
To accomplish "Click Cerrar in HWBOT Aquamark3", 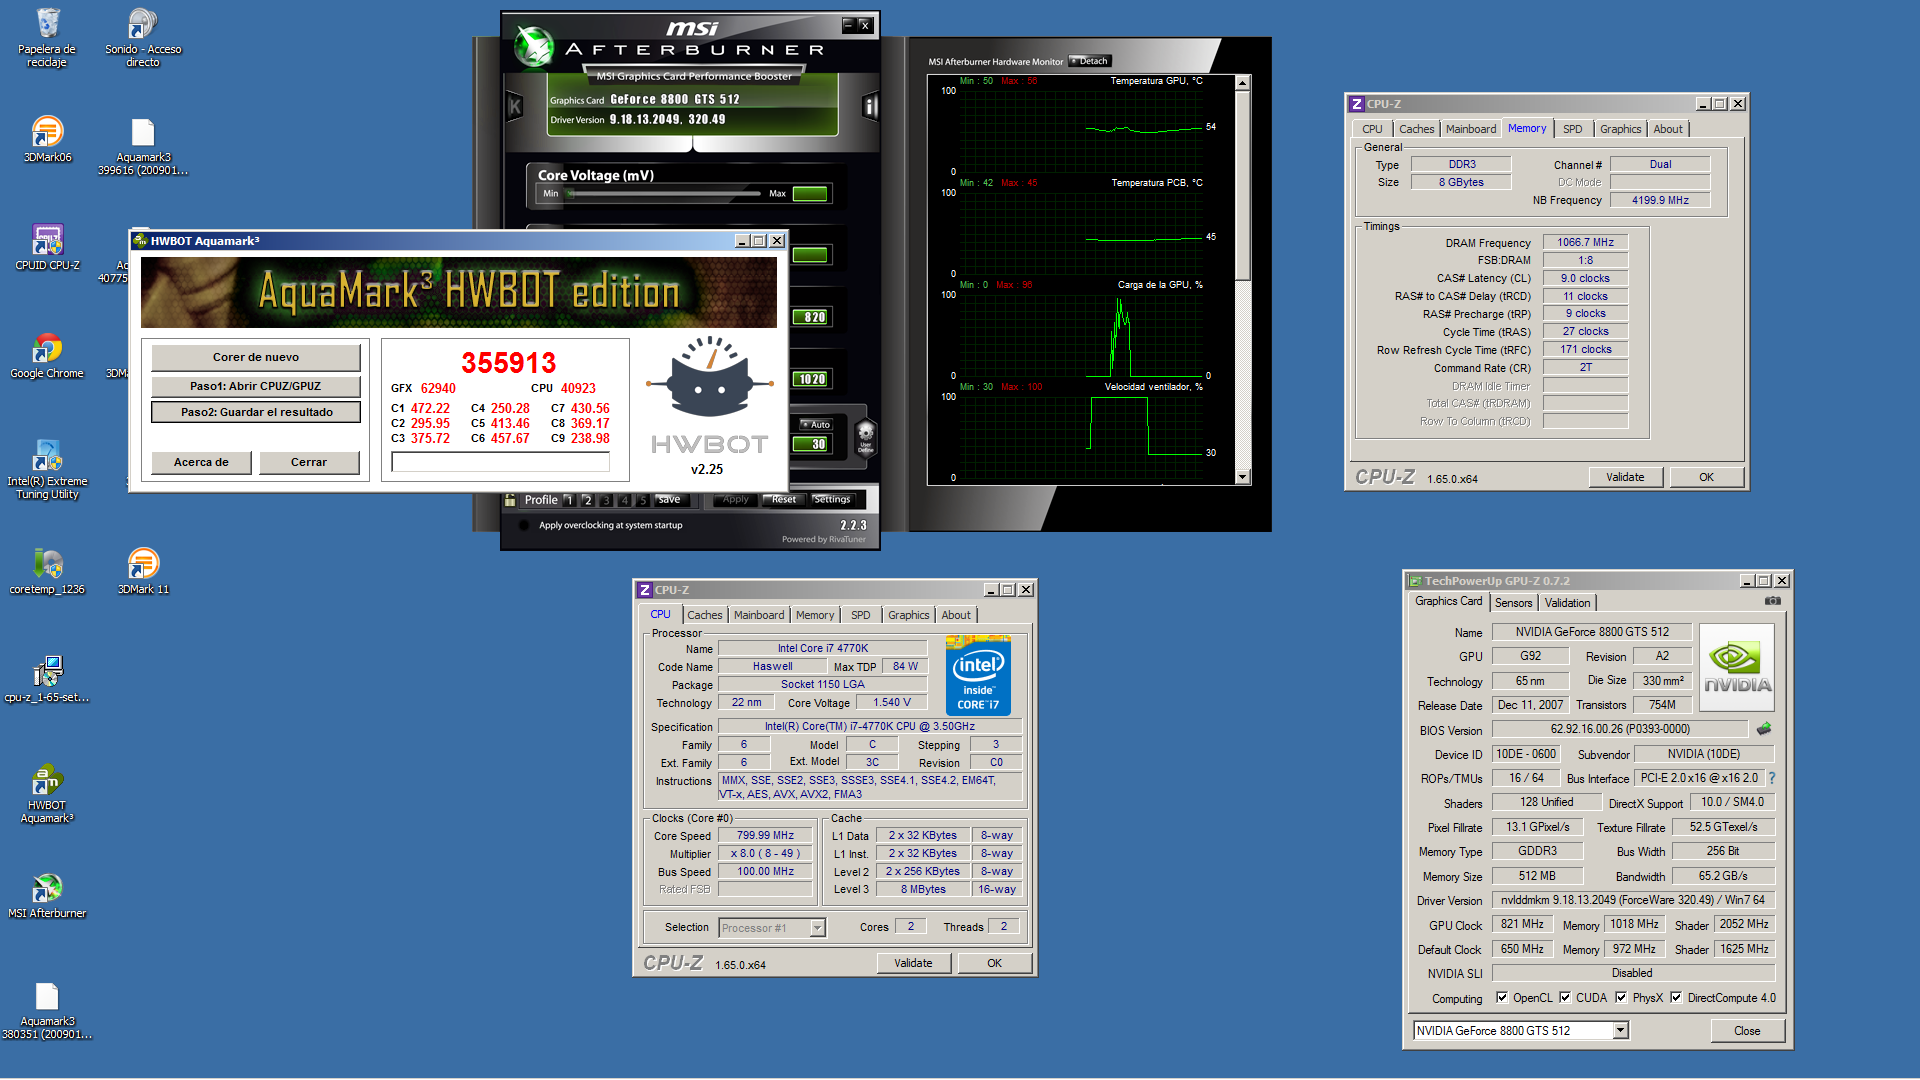I will 309,462.
